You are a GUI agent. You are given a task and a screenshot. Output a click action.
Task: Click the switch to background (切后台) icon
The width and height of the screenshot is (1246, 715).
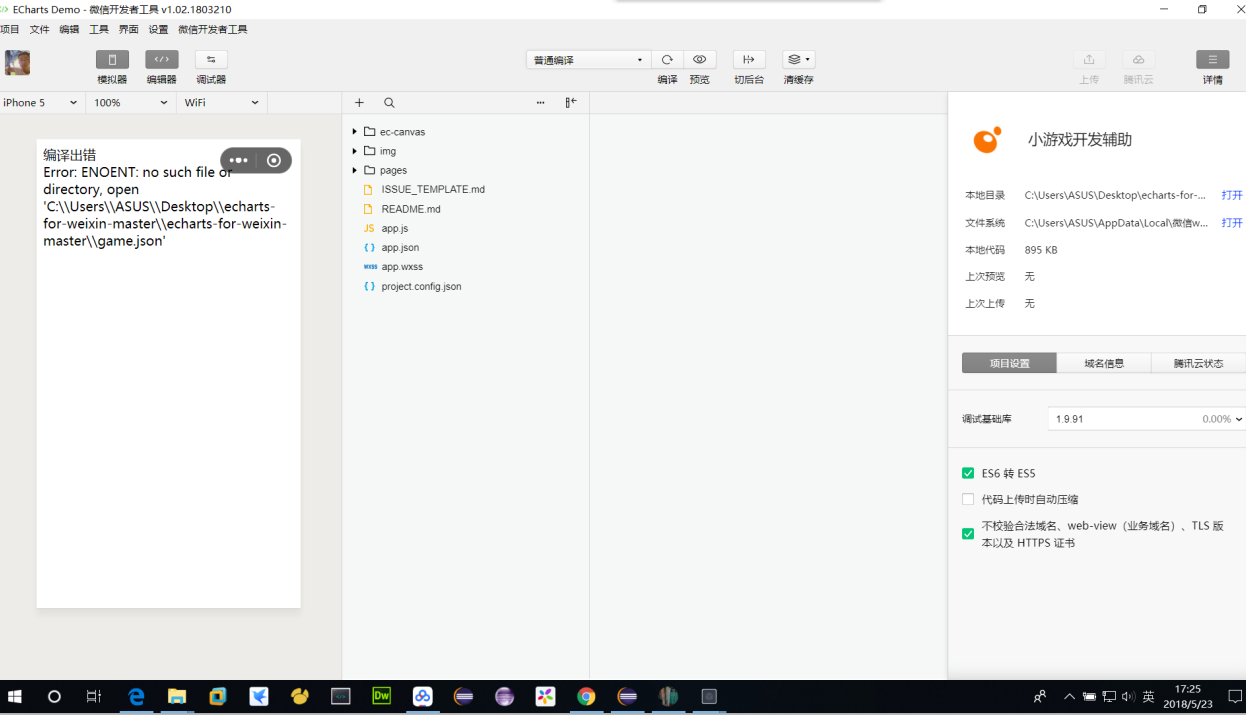click(749, 60)
